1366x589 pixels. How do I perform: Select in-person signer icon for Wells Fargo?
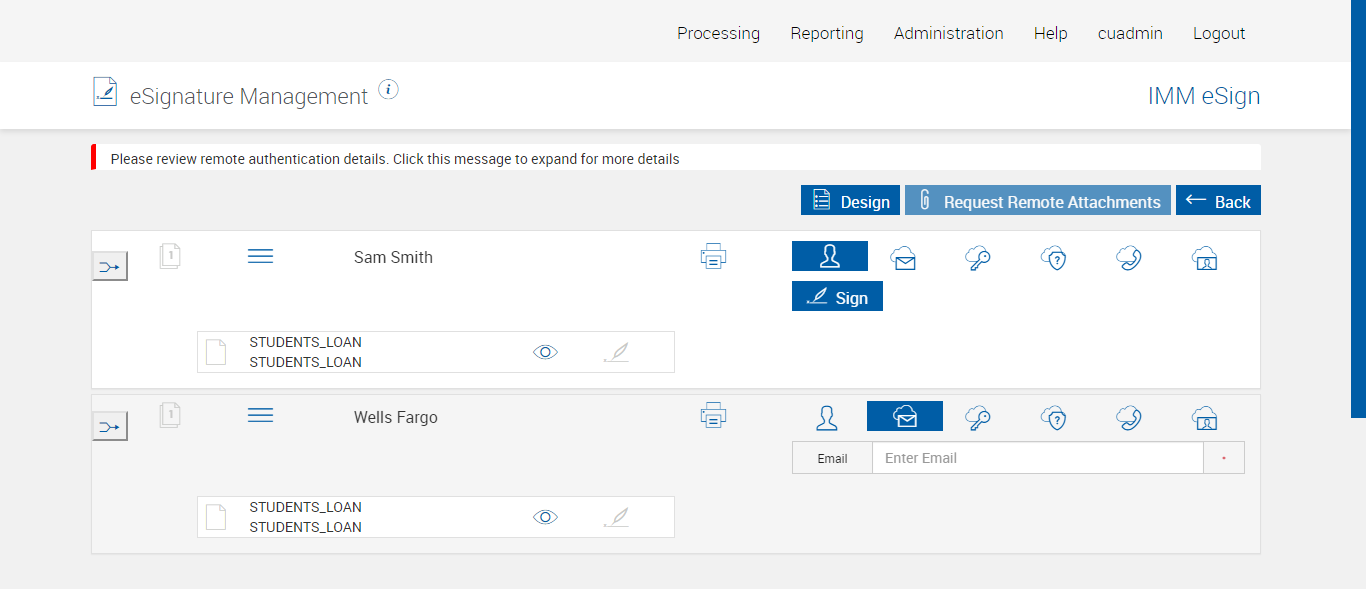827,417
